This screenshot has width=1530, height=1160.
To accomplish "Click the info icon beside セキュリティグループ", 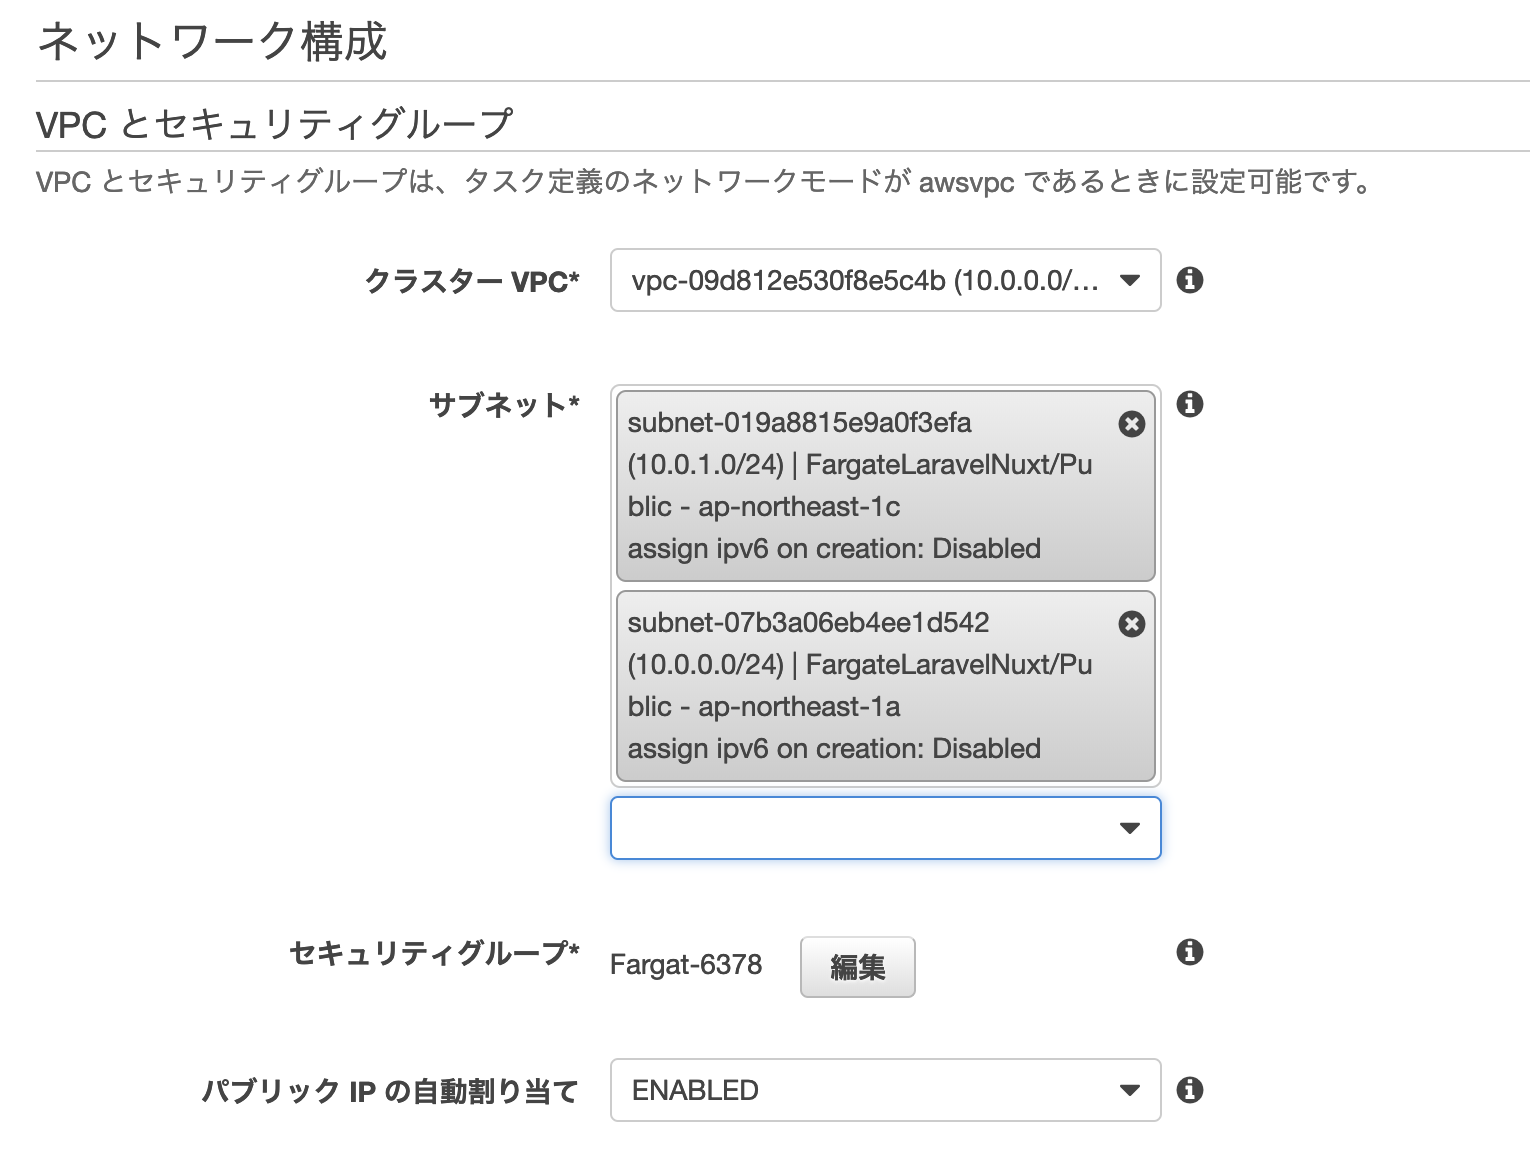I will click(1189, 951).
